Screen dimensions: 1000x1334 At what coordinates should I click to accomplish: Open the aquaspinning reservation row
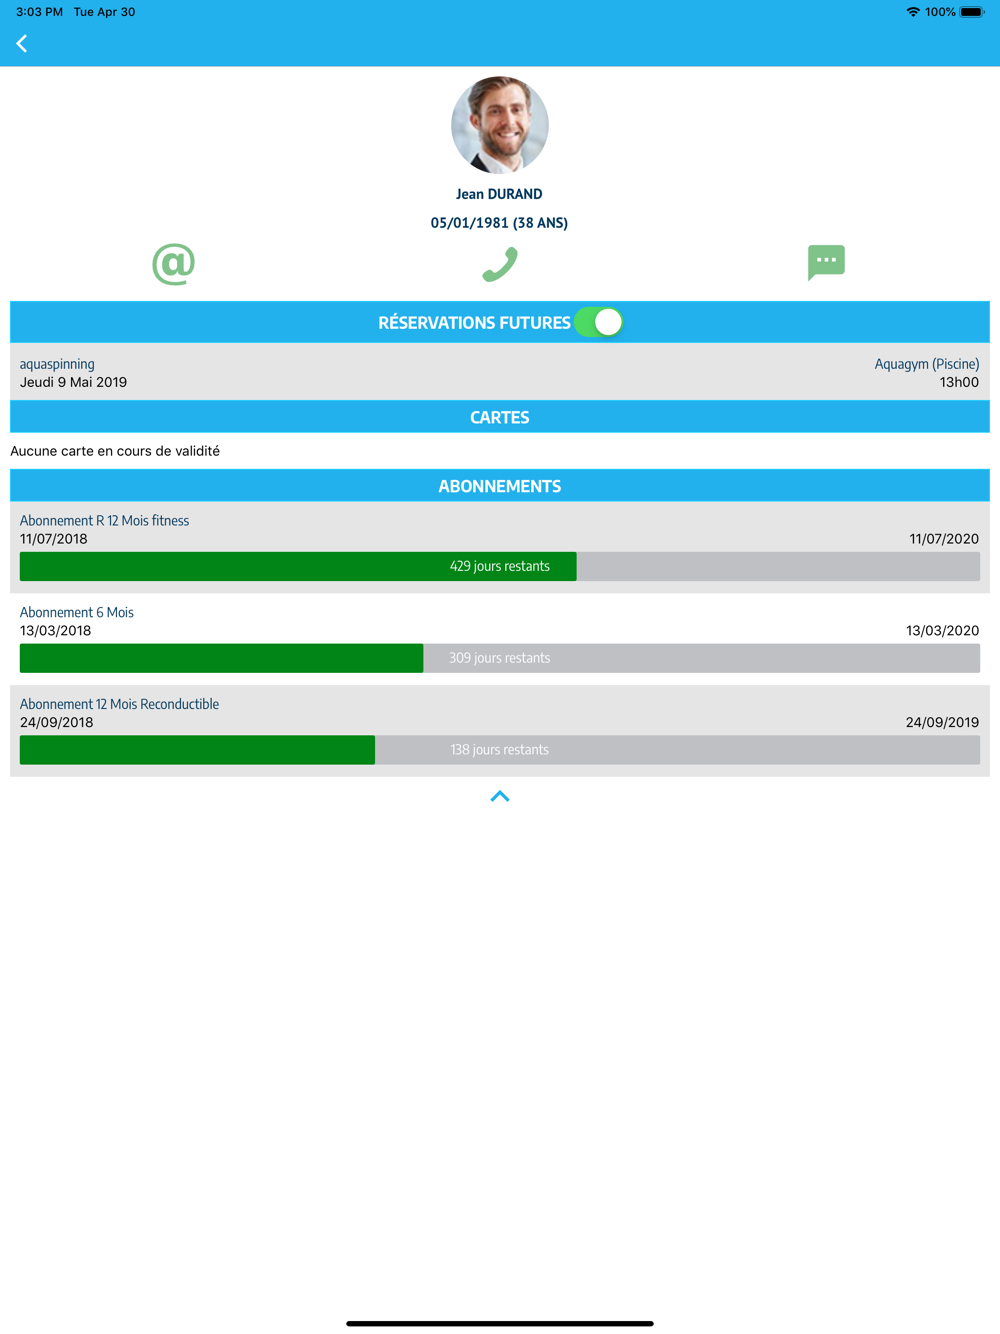click(x=500, y=372)
